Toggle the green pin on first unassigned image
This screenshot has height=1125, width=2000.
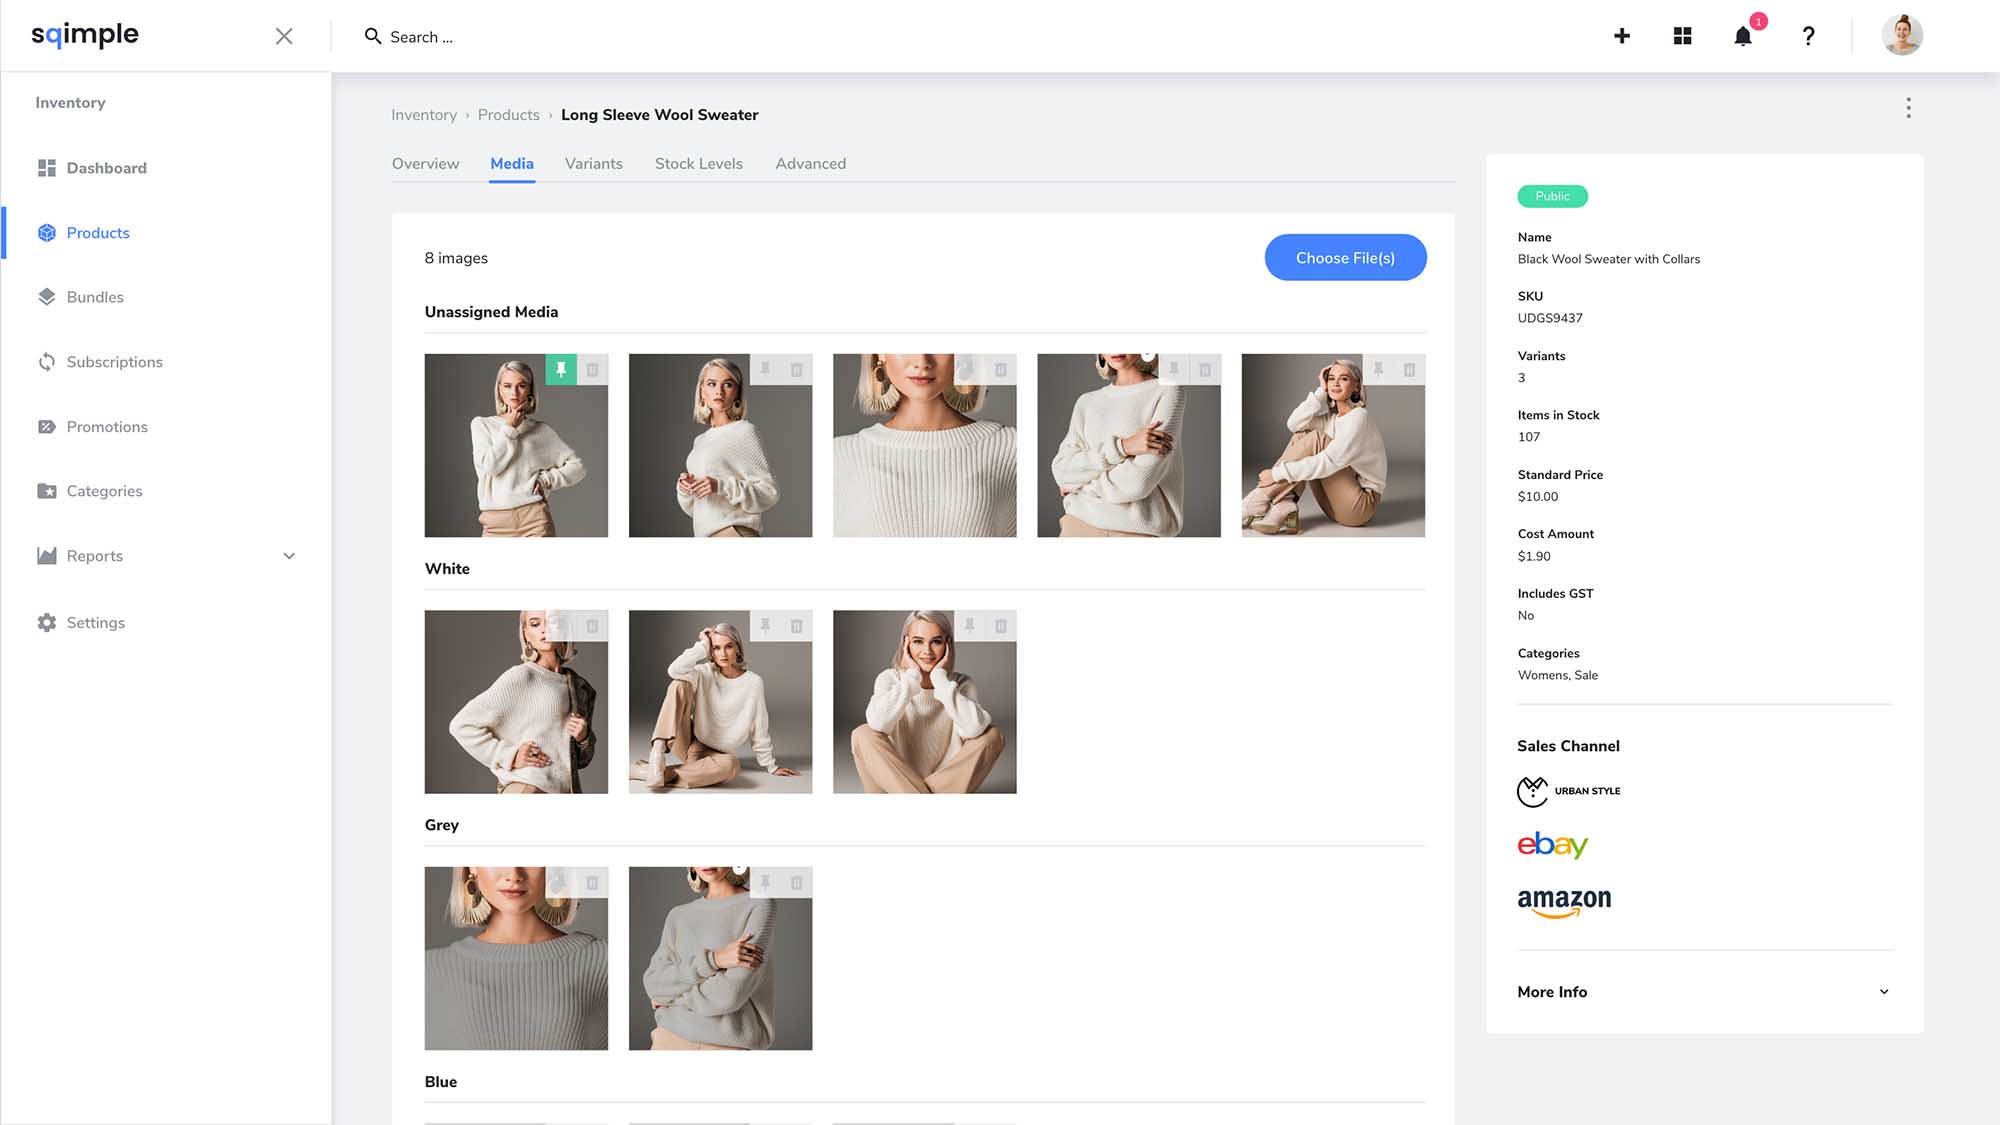pyautogui.click(x=561, y=370)
